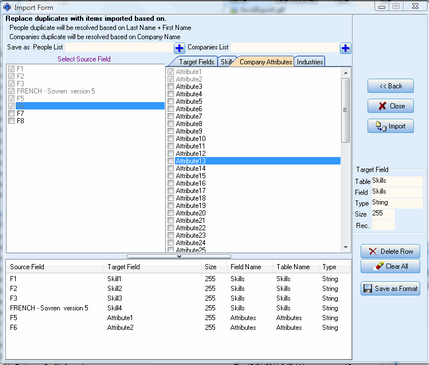Click the Target Field Size input
429x365 pixels.
click(x=383, y=214)
